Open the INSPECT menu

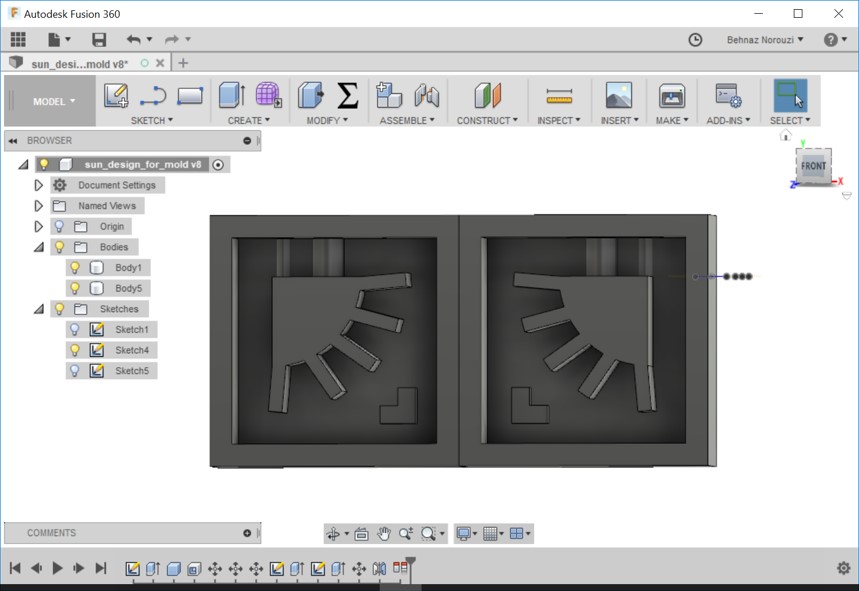pyautogui.click(x=558, y=120)
